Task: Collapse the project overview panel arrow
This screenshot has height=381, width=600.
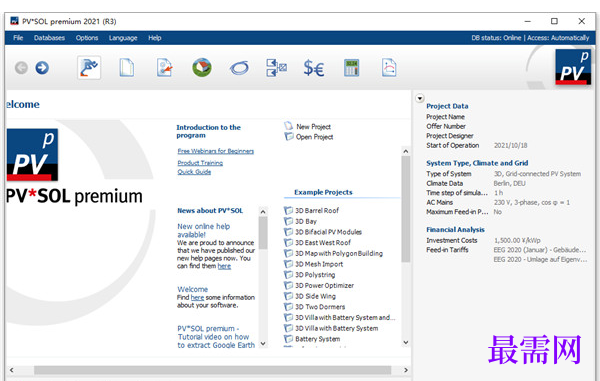Action: click(x=420, y=98)
